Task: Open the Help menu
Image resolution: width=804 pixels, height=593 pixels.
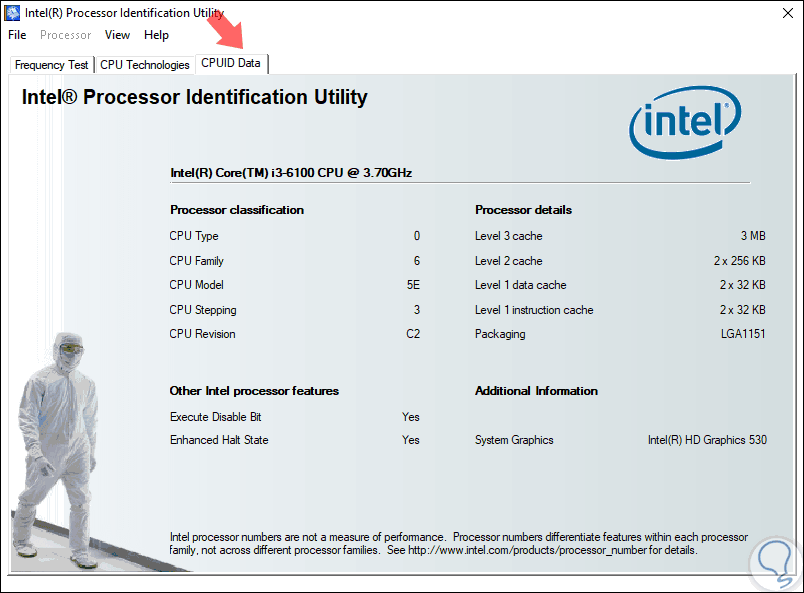Action: click(156, 35)
